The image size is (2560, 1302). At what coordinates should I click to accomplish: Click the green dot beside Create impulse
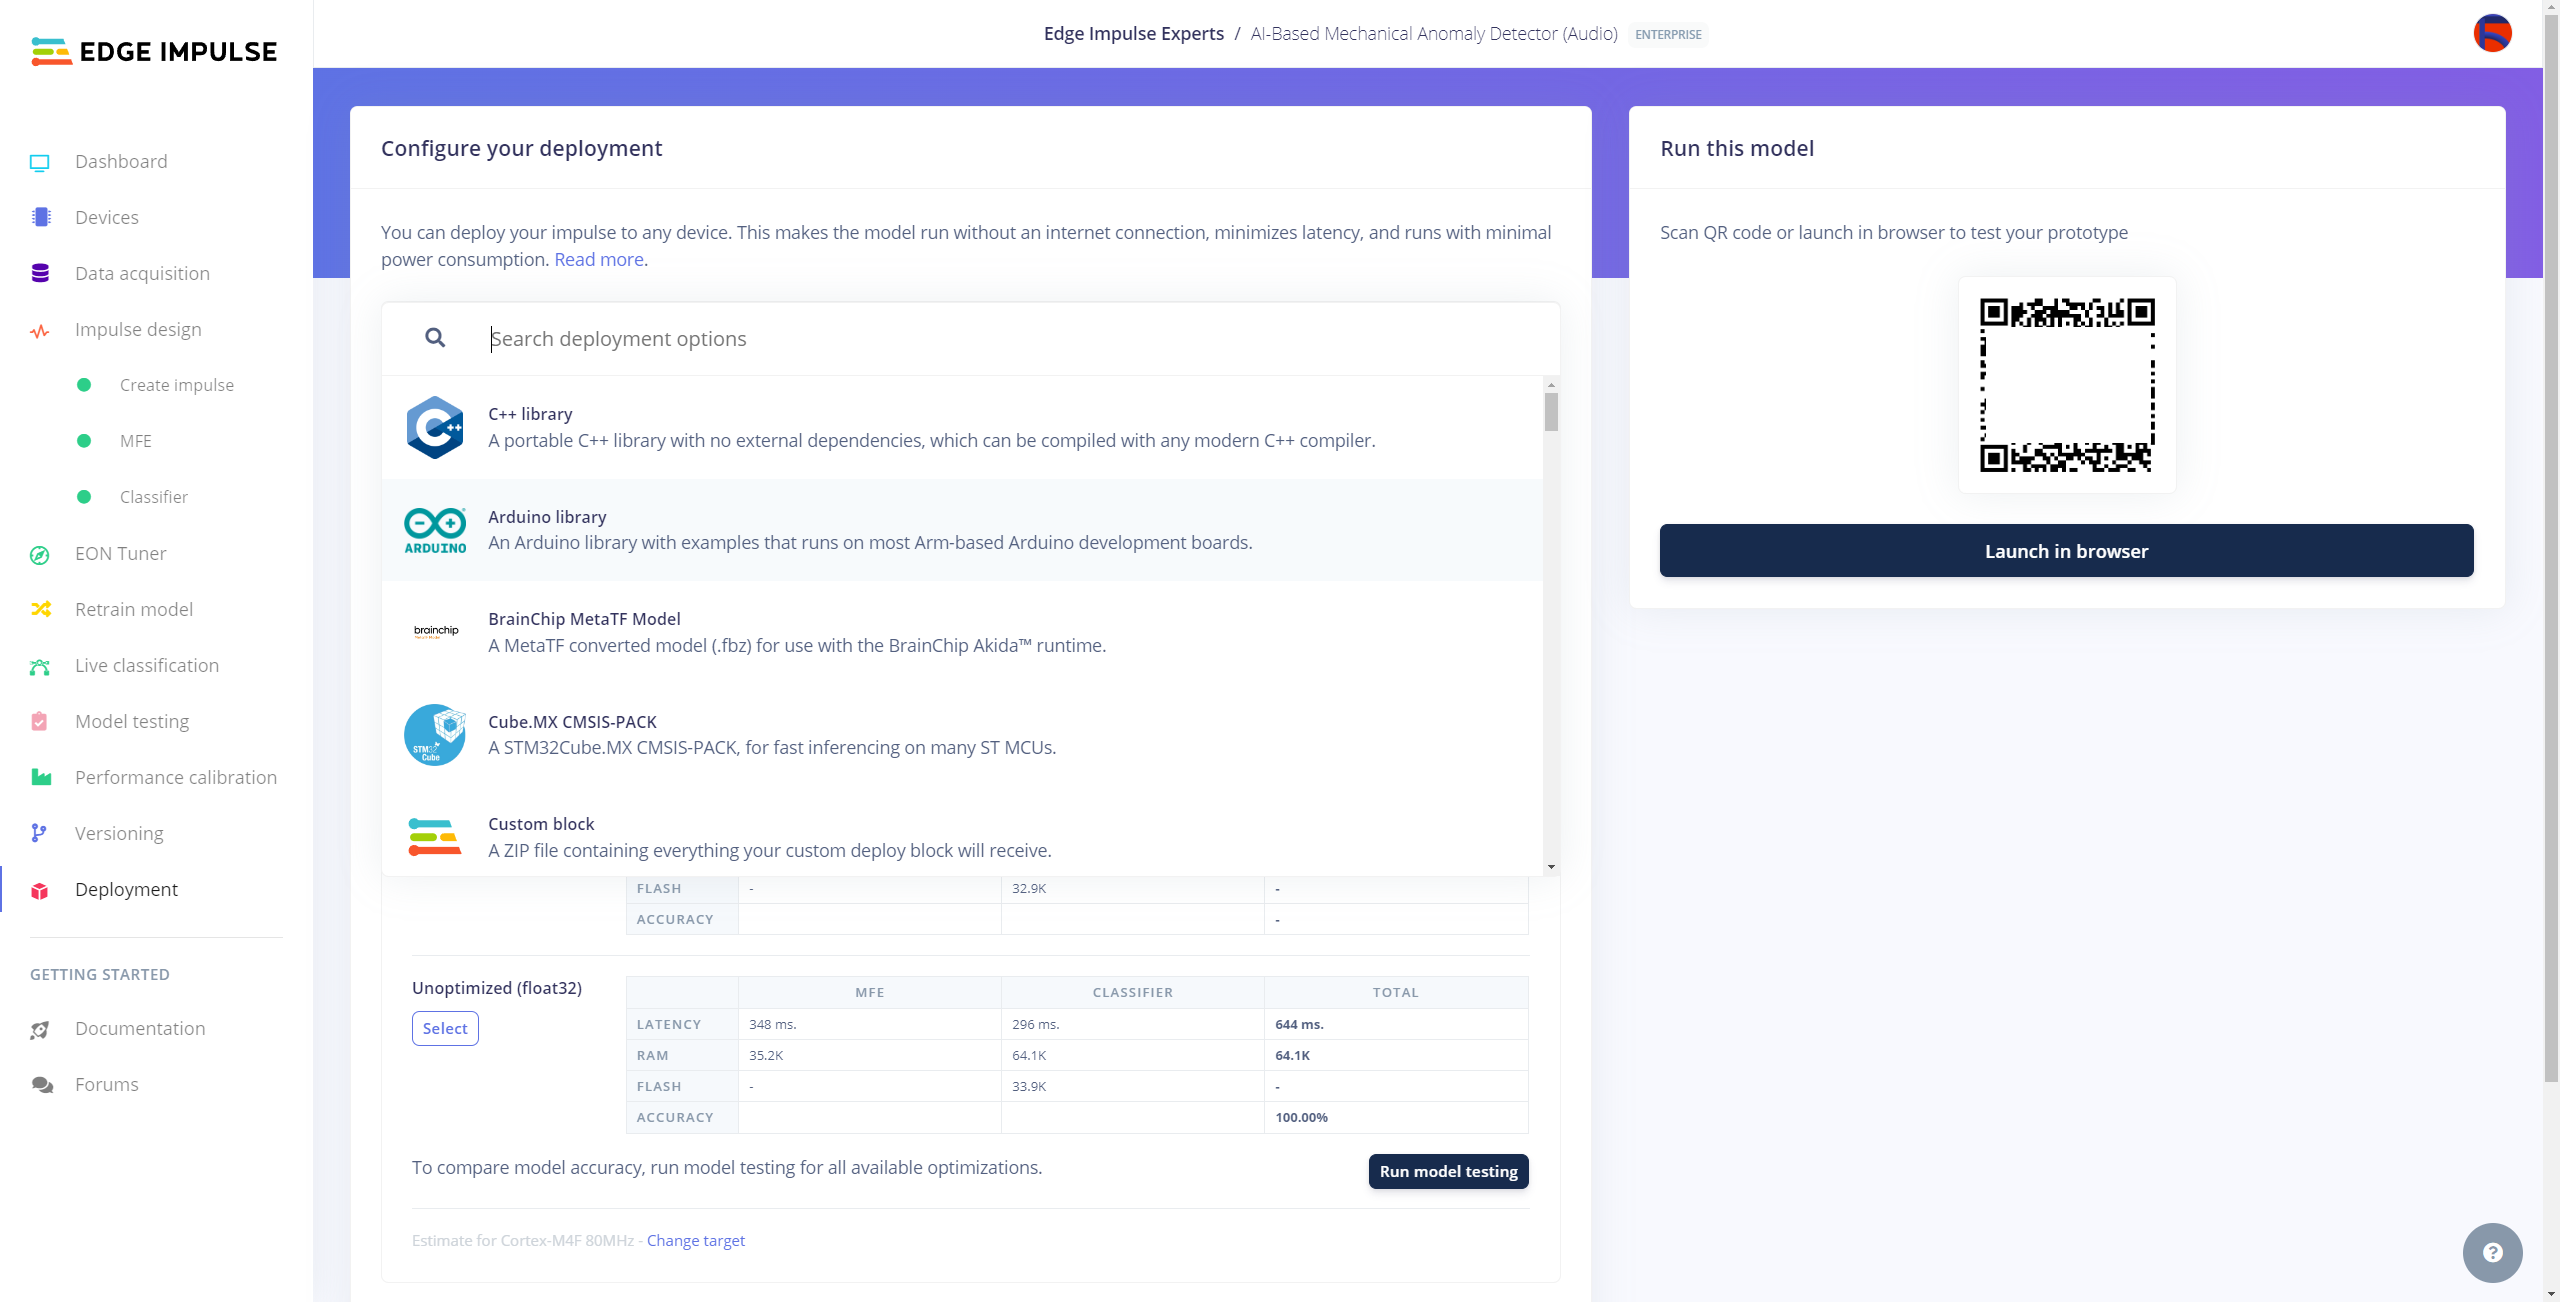tap(84, 385)
